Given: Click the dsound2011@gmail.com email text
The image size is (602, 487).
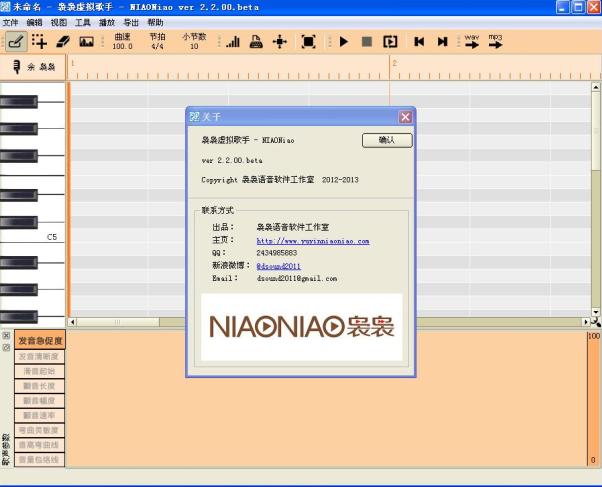Looking at the screenshot, I should point(297,278).
